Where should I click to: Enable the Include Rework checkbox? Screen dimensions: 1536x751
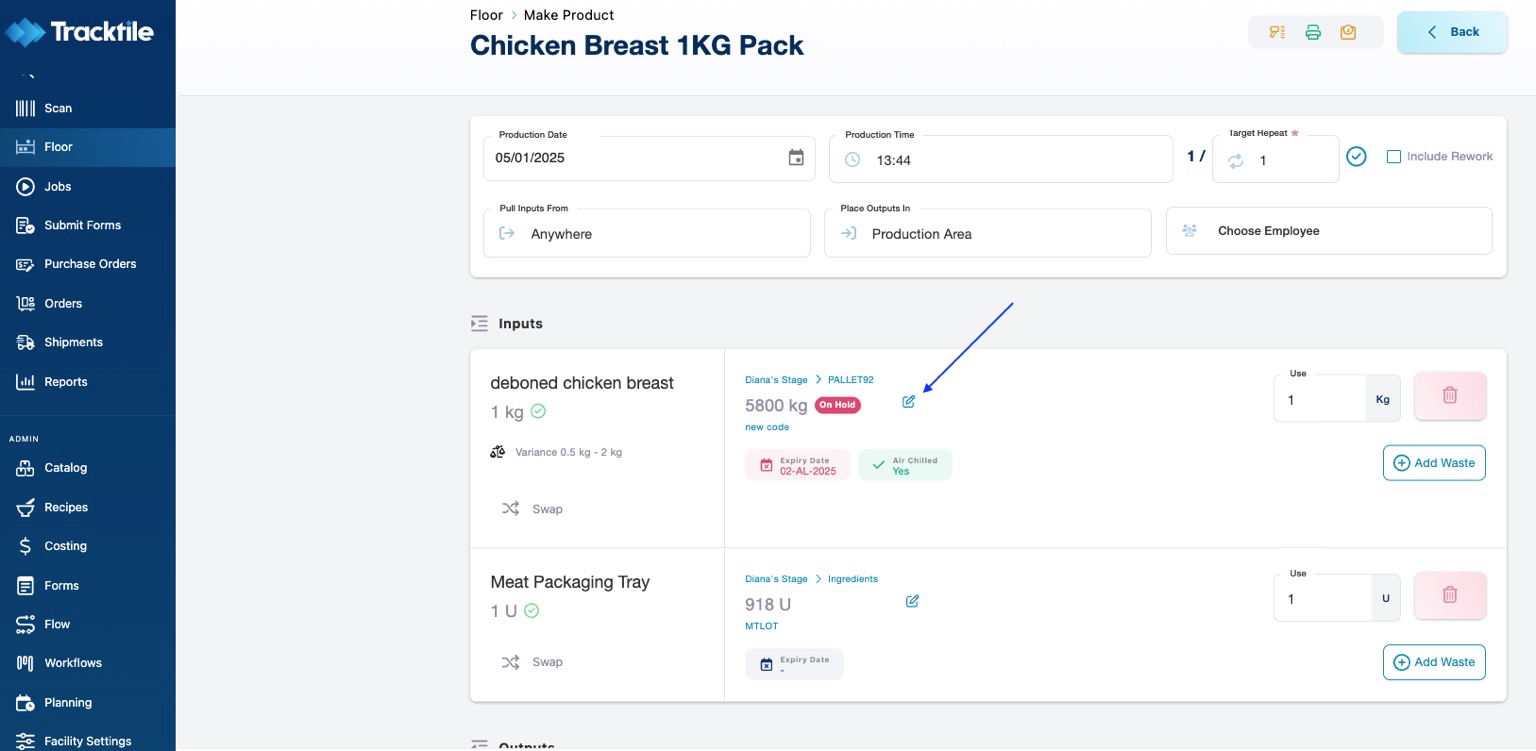[1393, 157]
